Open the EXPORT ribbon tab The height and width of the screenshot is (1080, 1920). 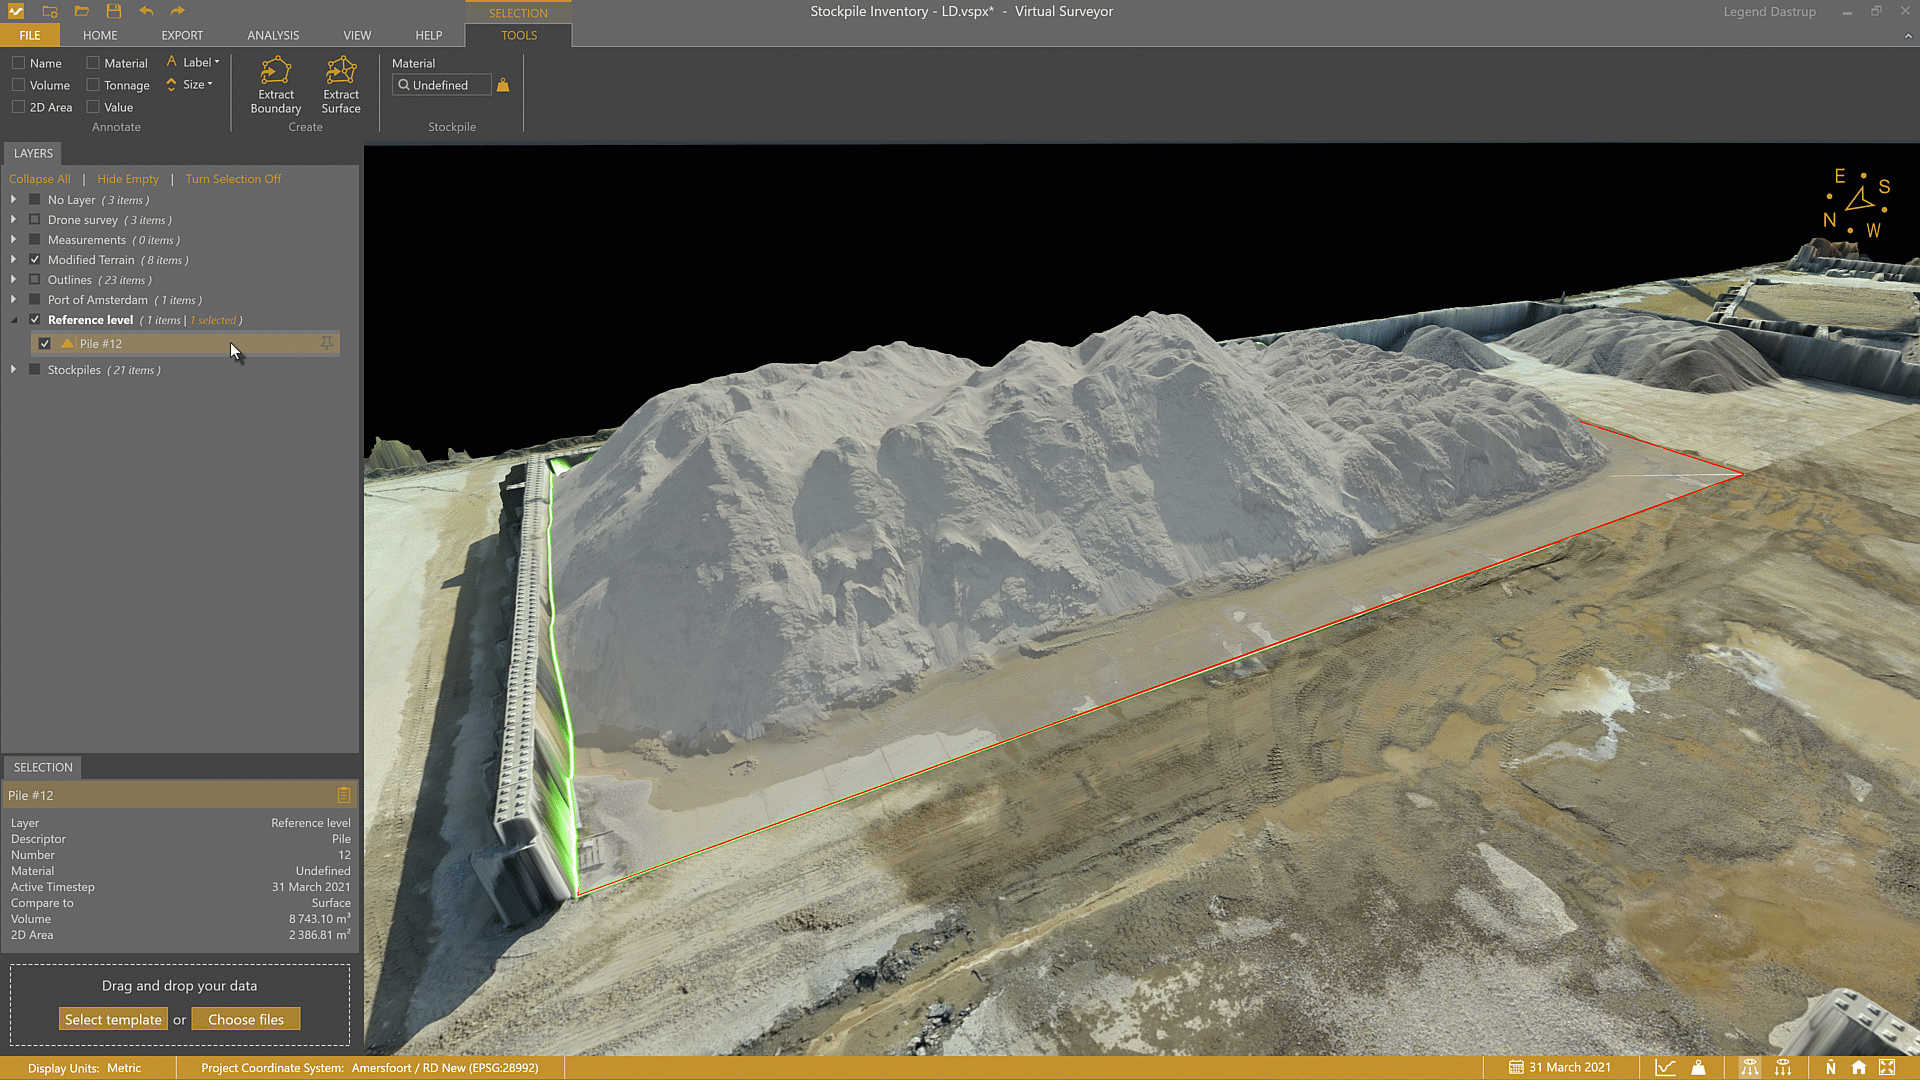coord(182,35)
